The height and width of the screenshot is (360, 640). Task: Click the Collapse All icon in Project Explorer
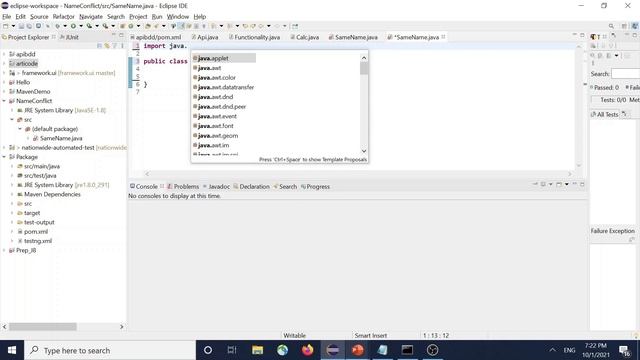click(99, 46)
